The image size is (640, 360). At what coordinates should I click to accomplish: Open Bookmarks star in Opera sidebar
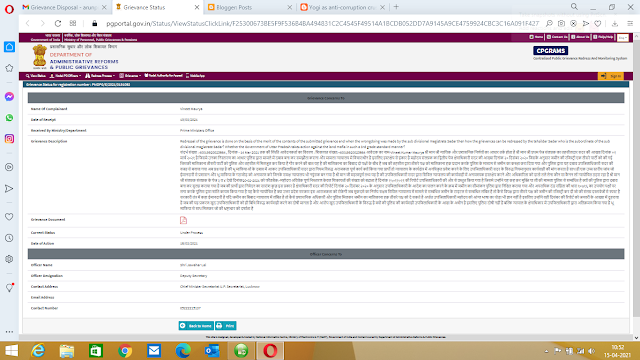(9, 68)
